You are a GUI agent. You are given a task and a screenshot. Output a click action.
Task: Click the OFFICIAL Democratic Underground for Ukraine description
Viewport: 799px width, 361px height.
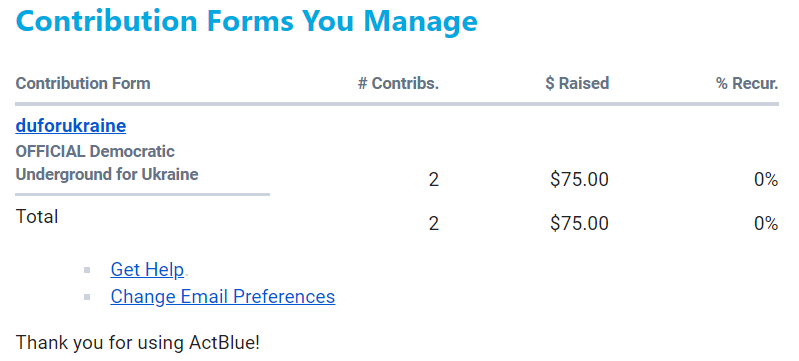click(107, 163)
